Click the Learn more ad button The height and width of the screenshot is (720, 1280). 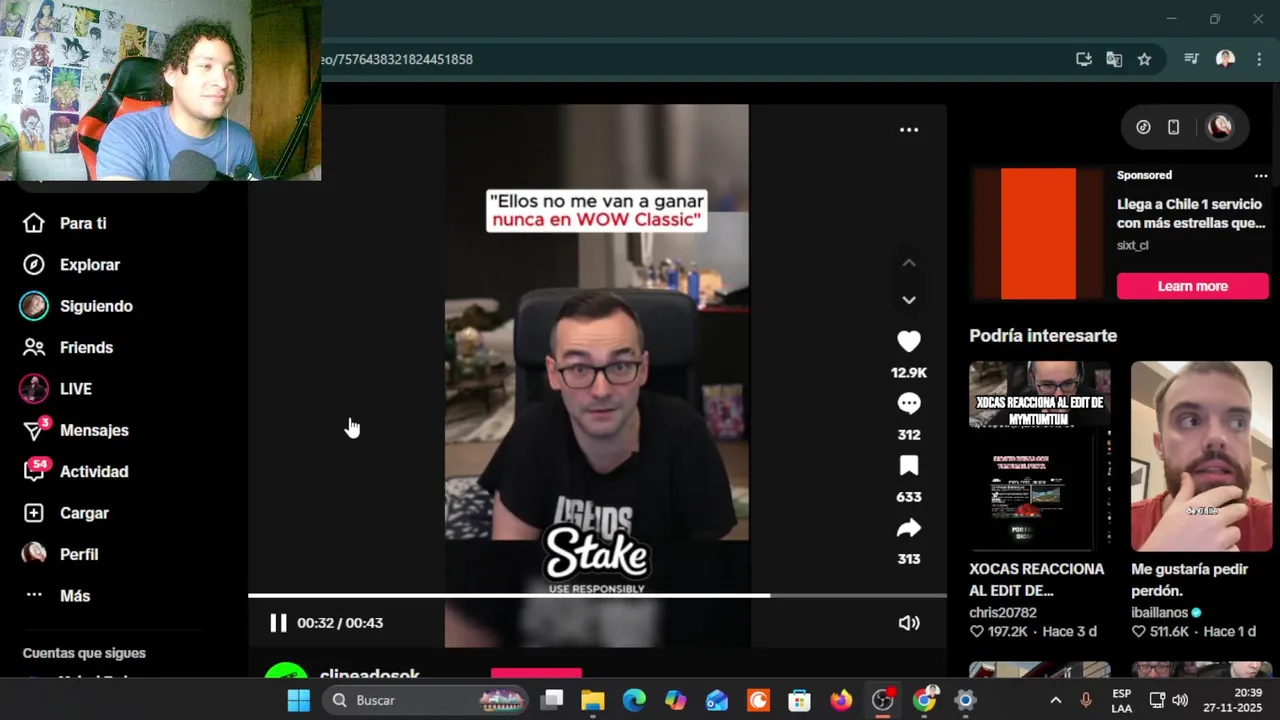point(1192,286)
